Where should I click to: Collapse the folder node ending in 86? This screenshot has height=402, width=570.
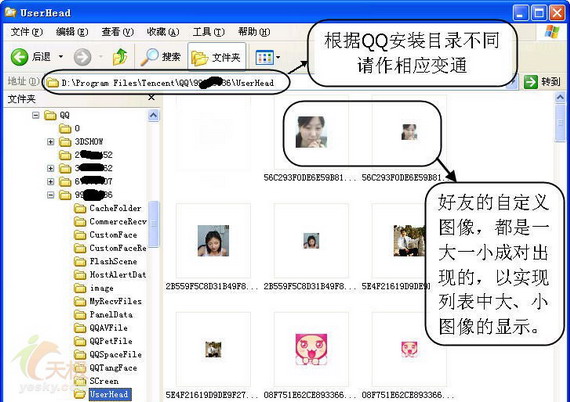pos(51,195)
